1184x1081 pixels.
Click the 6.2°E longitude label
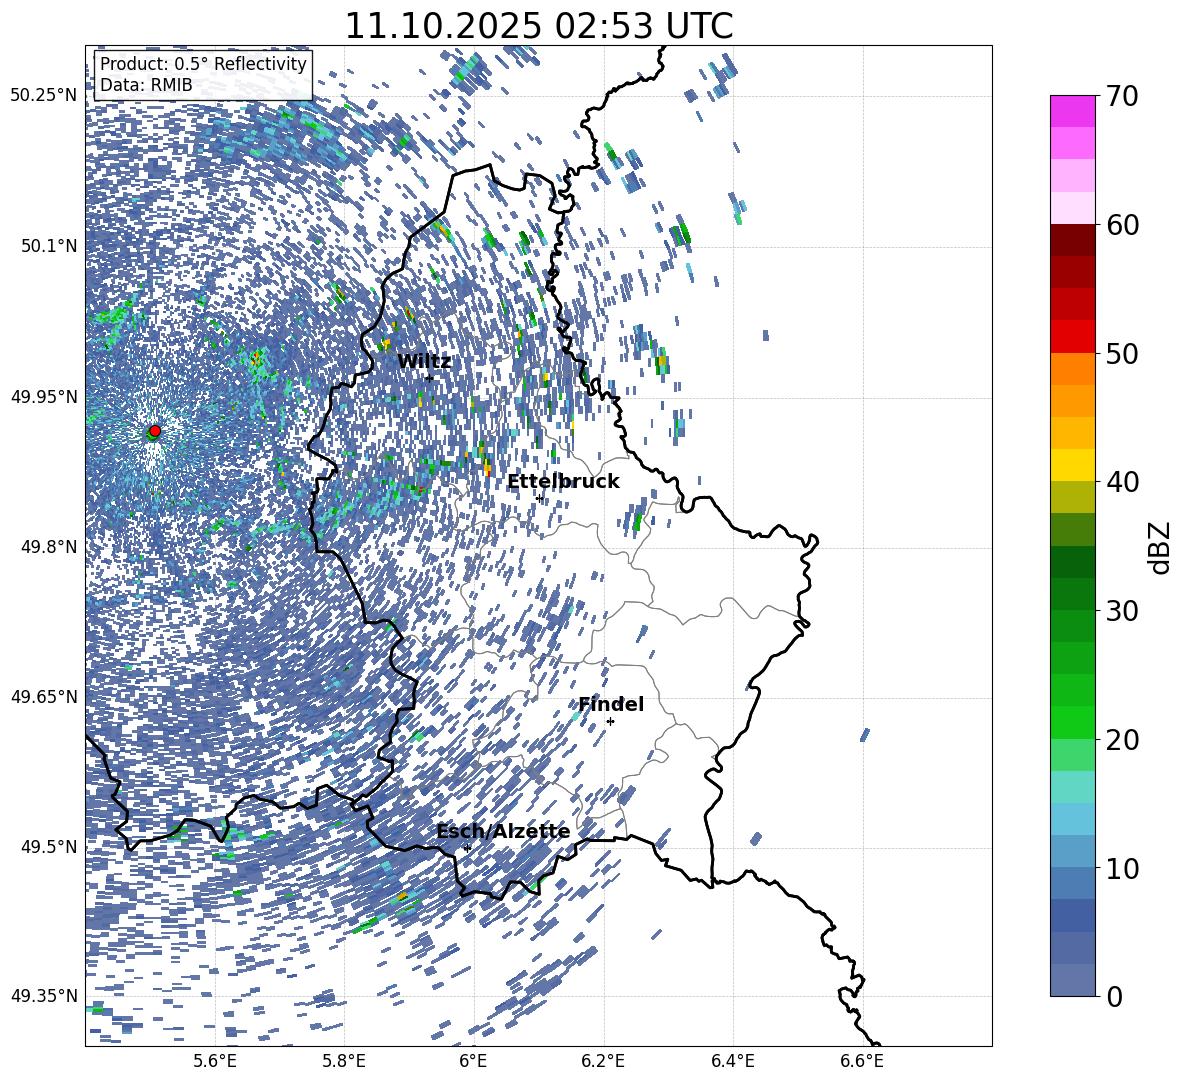(603, 1061)
